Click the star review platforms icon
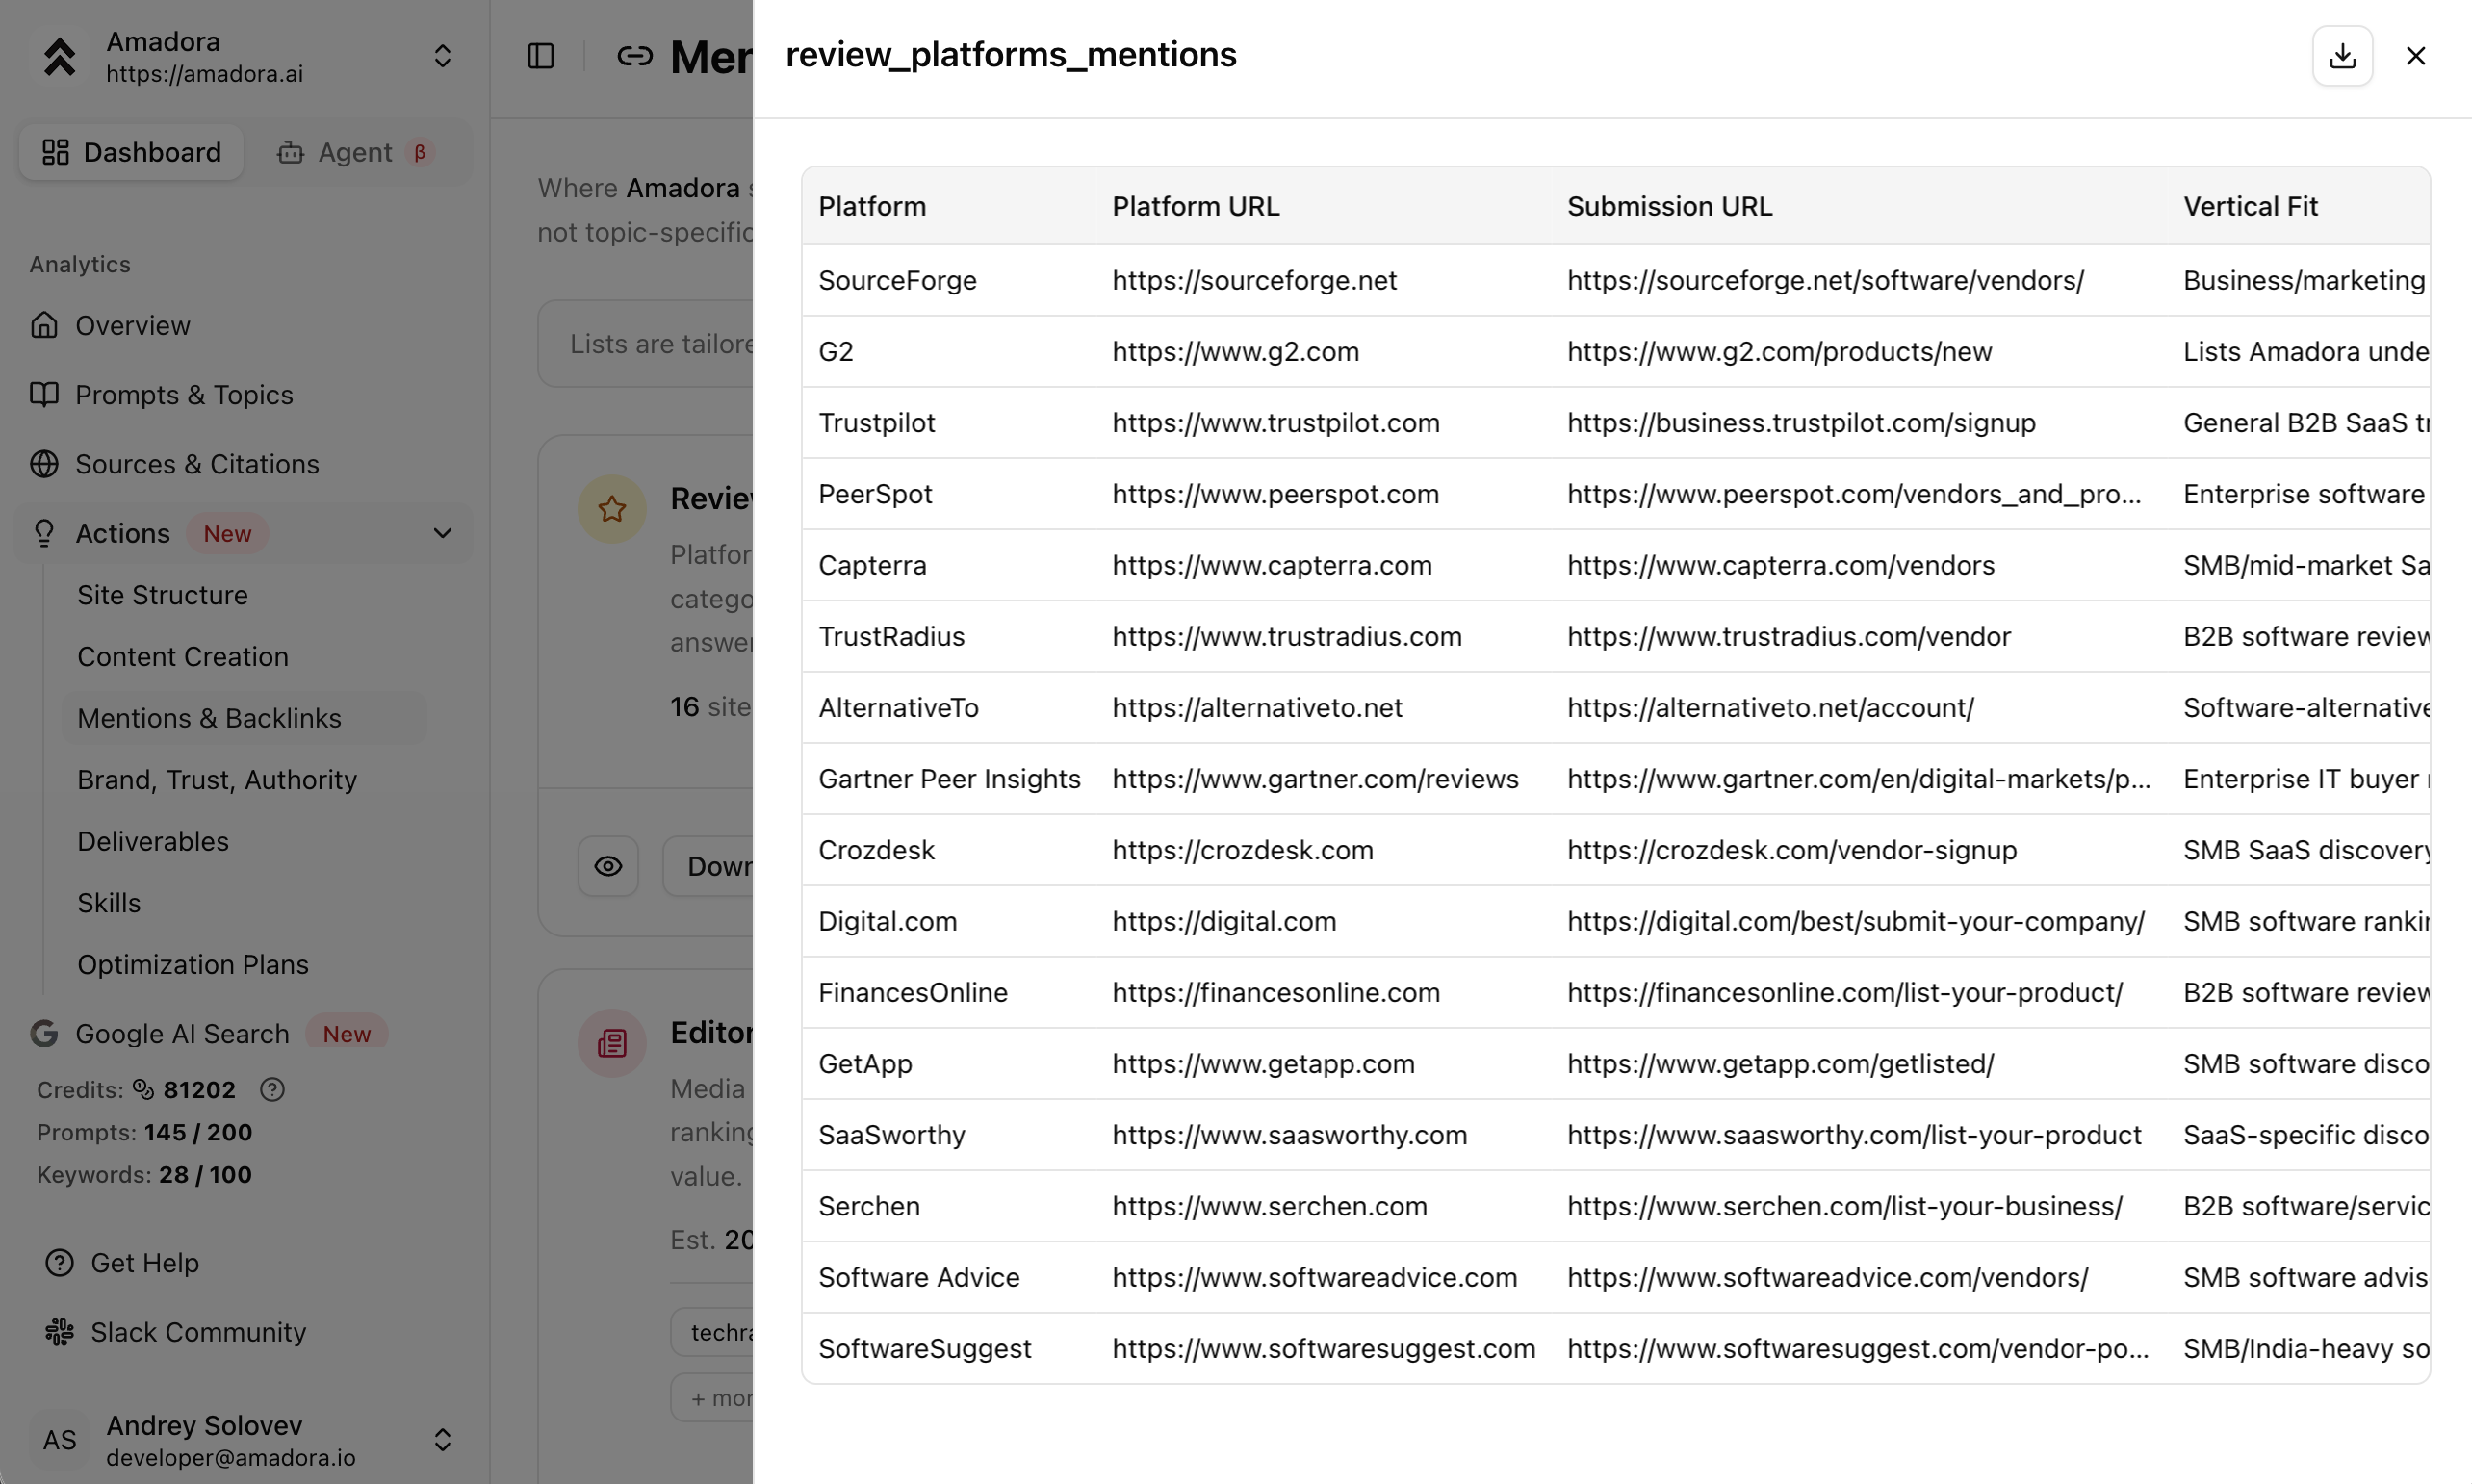 coord(612,508)
